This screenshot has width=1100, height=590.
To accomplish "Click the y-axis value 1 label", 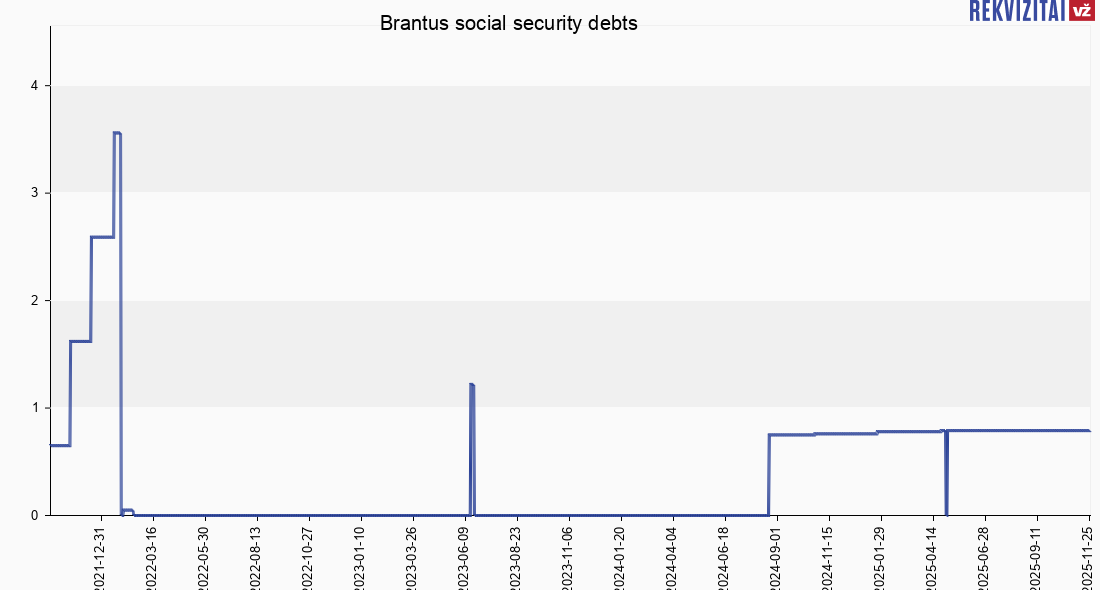I will pyautogui.click(x=34, y=408).
